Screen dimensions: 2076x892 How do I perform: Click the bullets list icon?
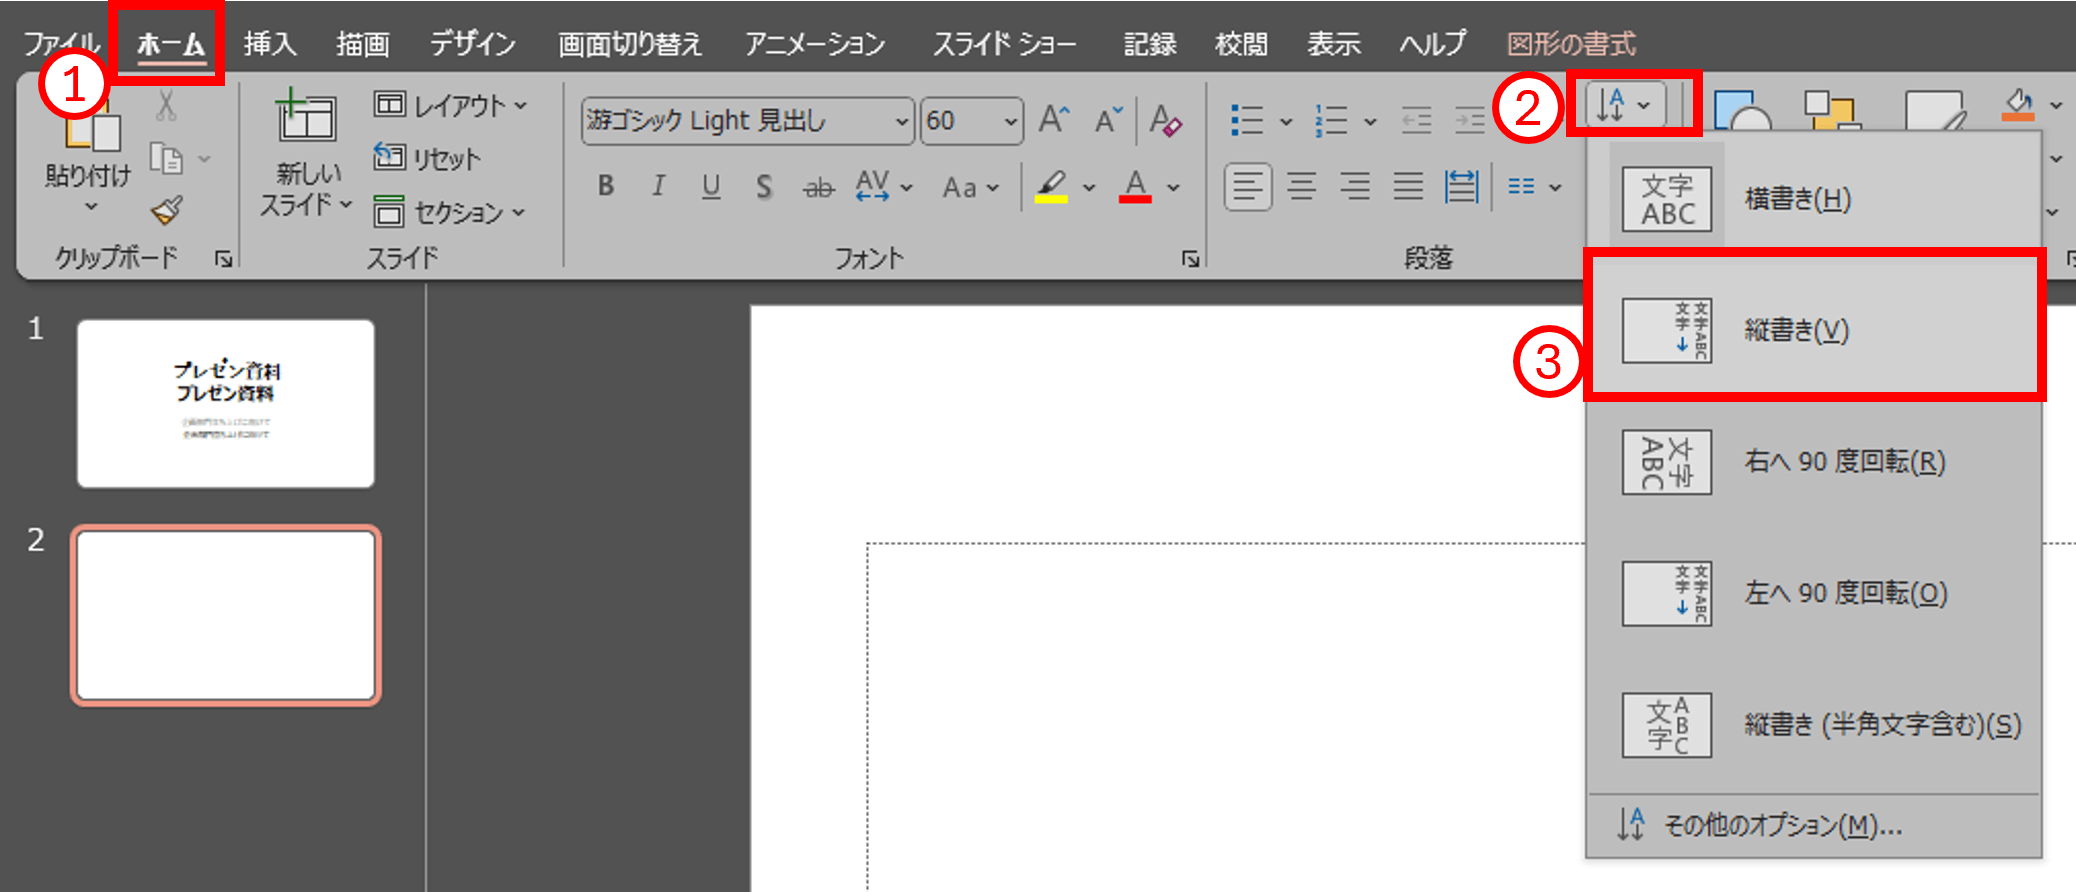pos(1247,121)
